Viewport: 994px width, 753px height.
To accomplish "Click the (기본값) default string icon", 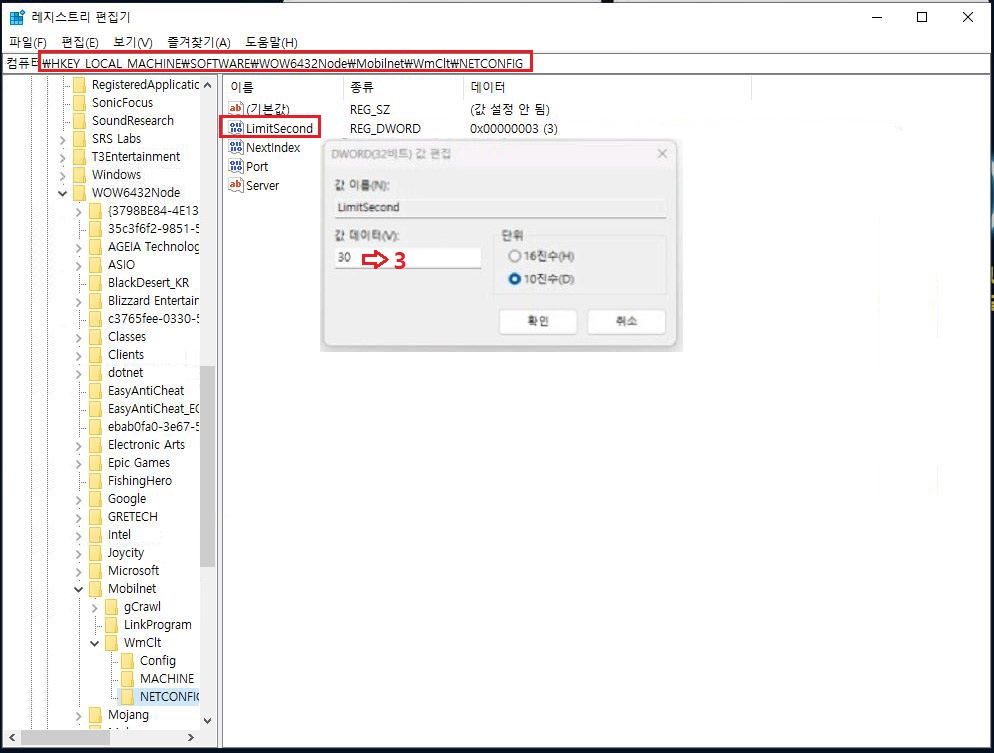I will (236, 109).
